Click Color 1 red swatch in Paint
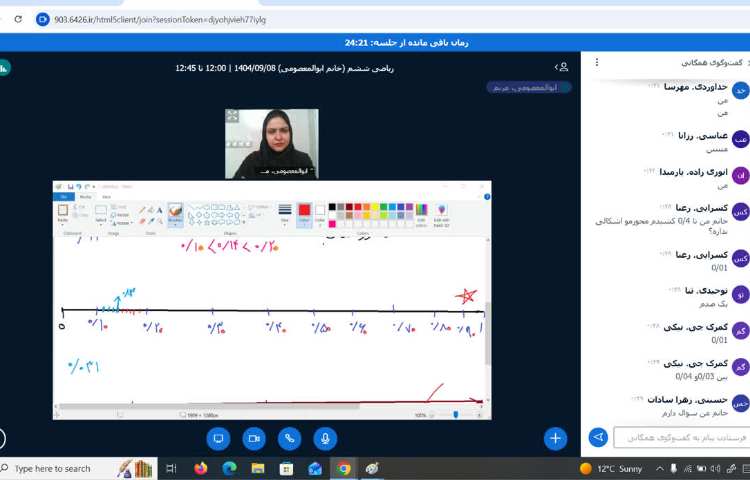This screenshot has width=750, height=480. pos(305,215)
